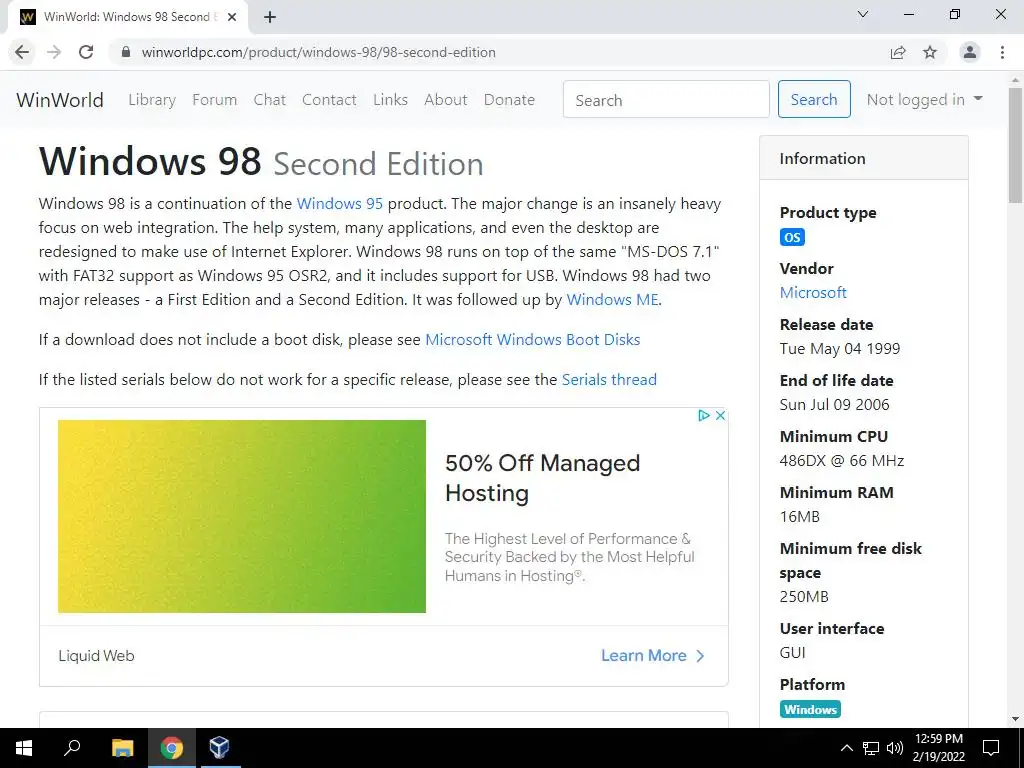The width and height of the screenshot is (1024, 768).
Task: Go to the WinWorld home brand link
Action: tap(60, 100)
